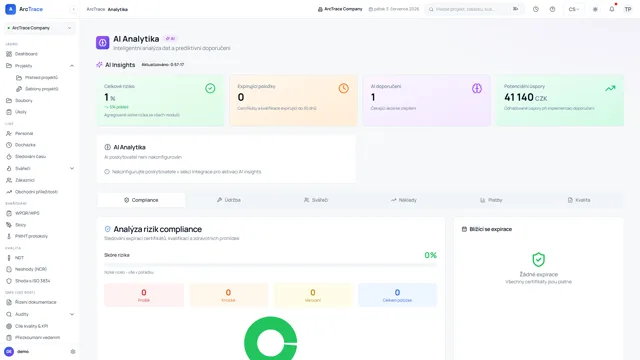
Task: Click the AI badge beside the title
Action: tap(170, 38)
